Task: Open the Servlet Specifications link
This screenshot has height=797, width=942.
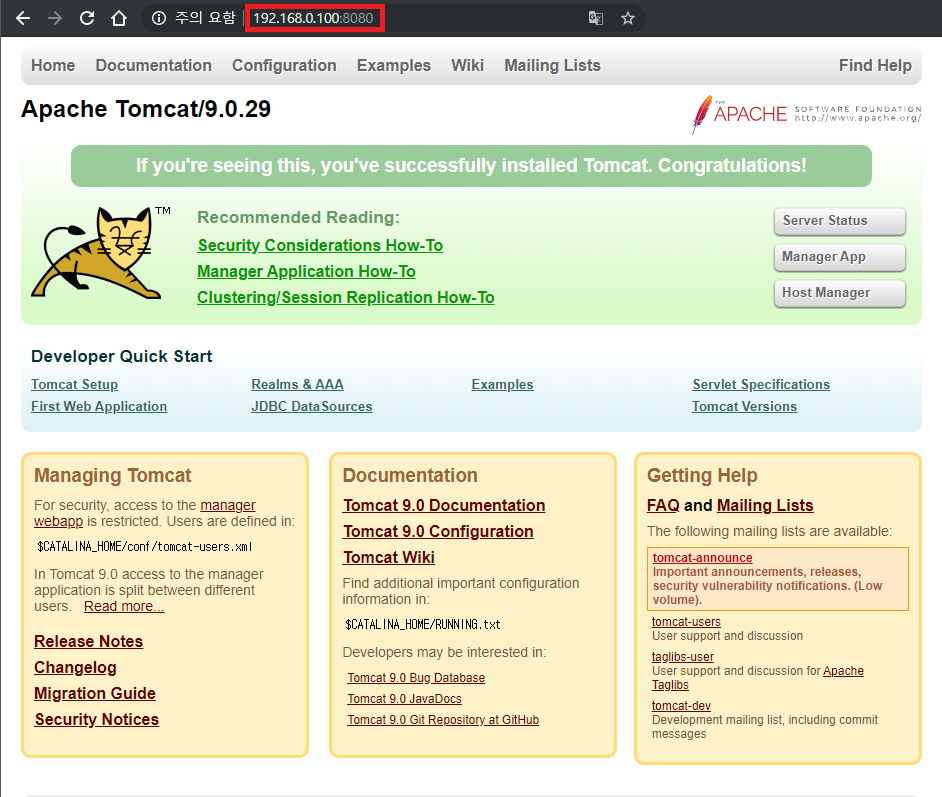Action: tap(761, 384)
